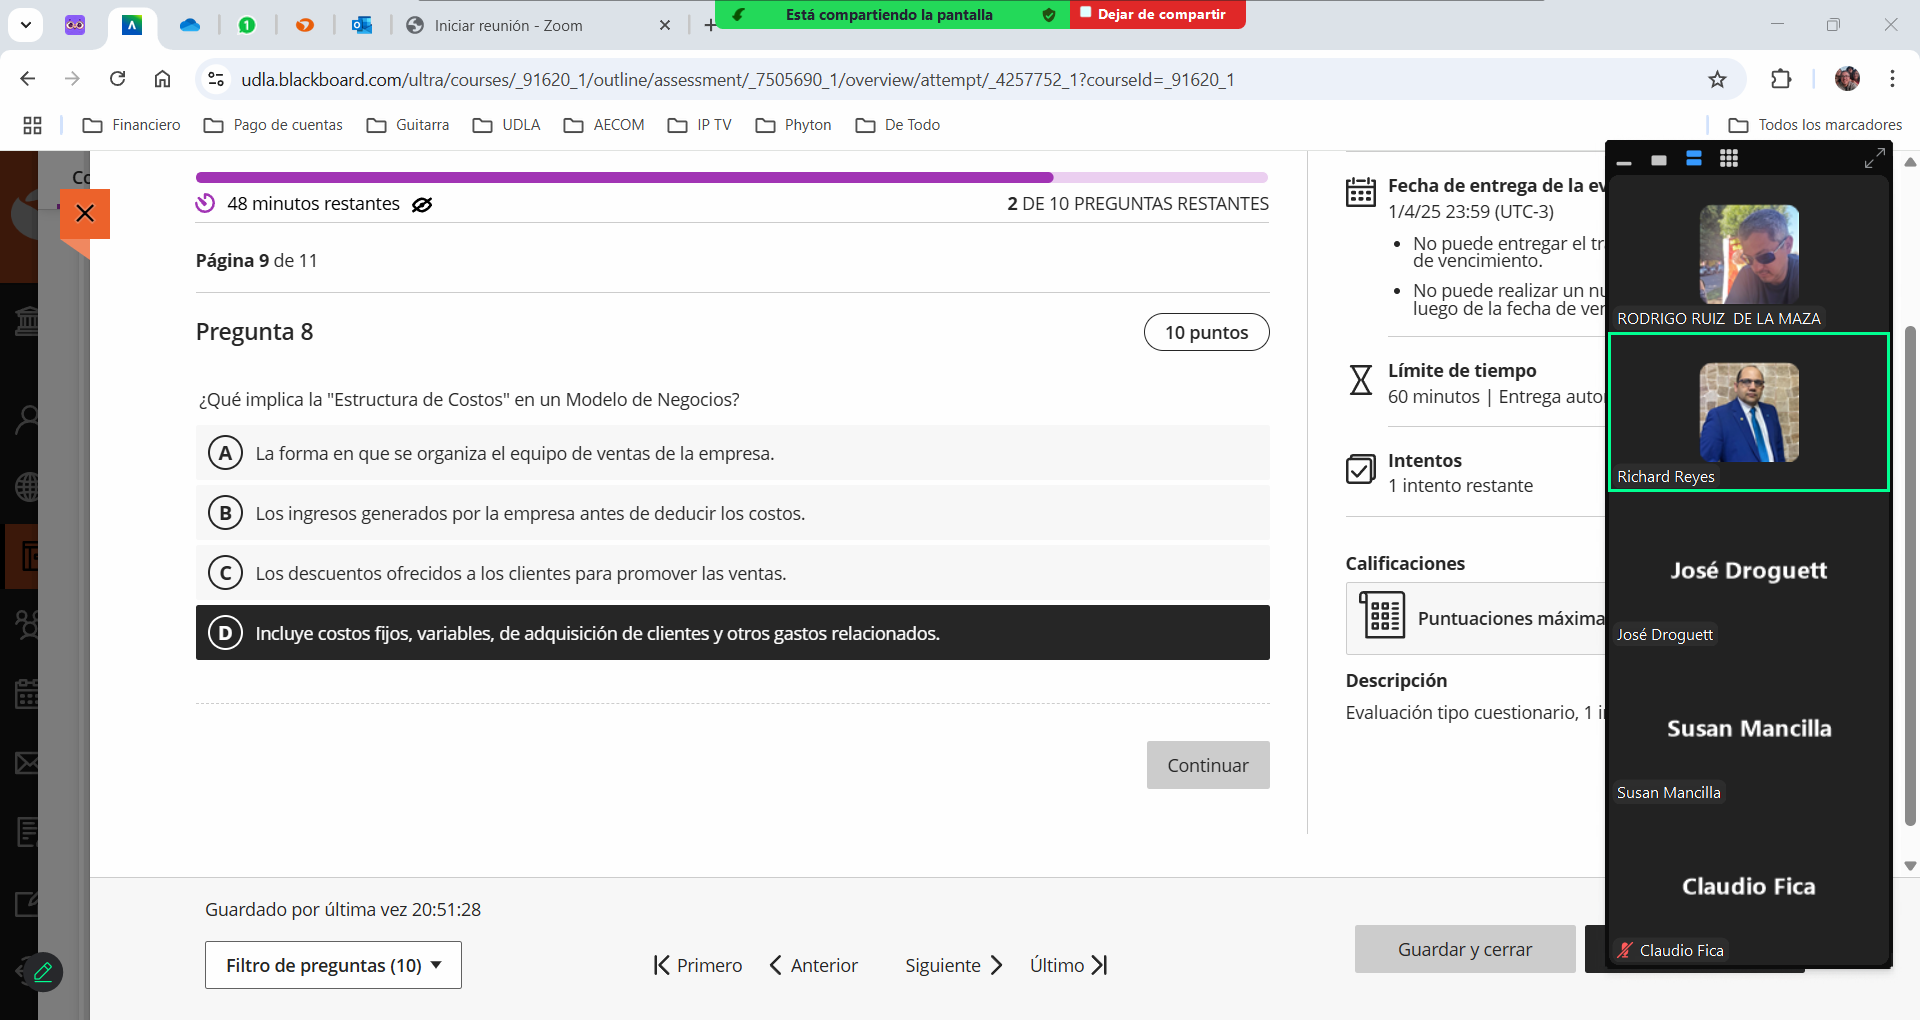
Task: Jump to Último question
Action: 1068,965
